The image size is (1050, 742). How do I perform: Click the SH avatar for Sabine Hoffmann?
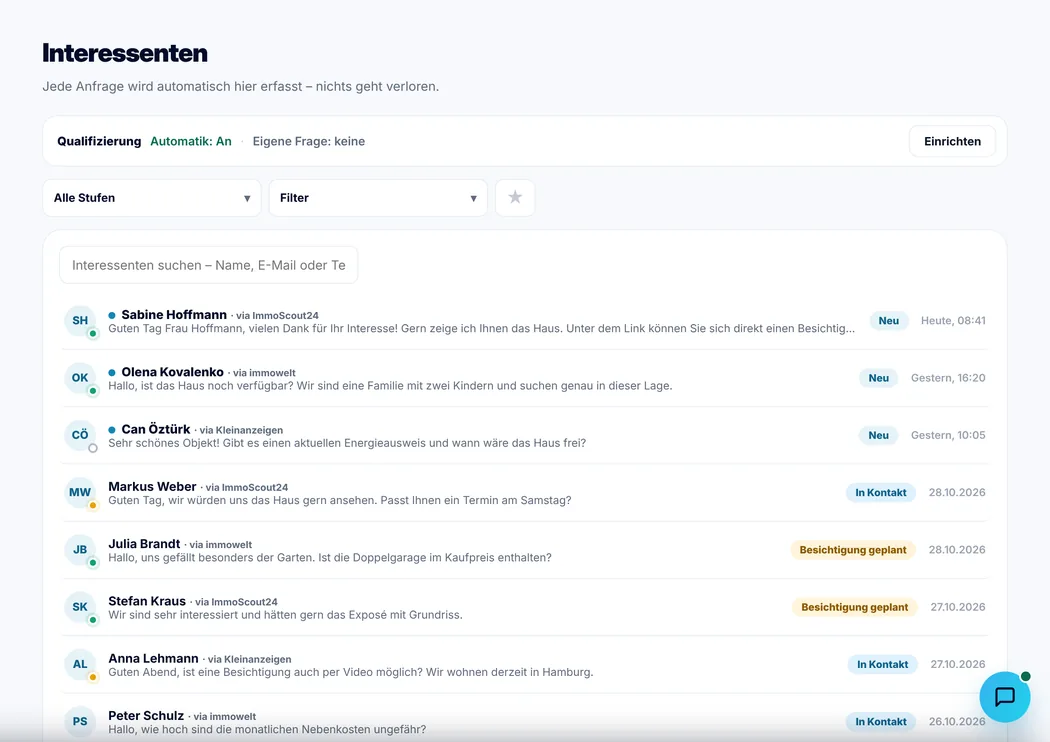[80, 321]
